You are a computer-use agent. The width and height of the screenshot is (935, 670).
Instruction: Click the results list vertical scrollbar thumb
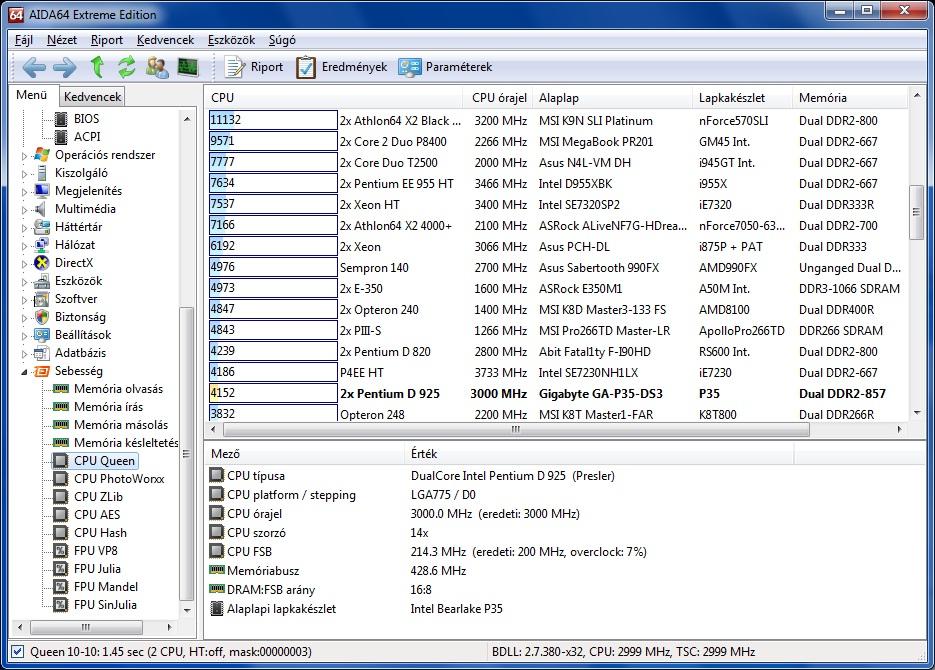pos(916,212)
